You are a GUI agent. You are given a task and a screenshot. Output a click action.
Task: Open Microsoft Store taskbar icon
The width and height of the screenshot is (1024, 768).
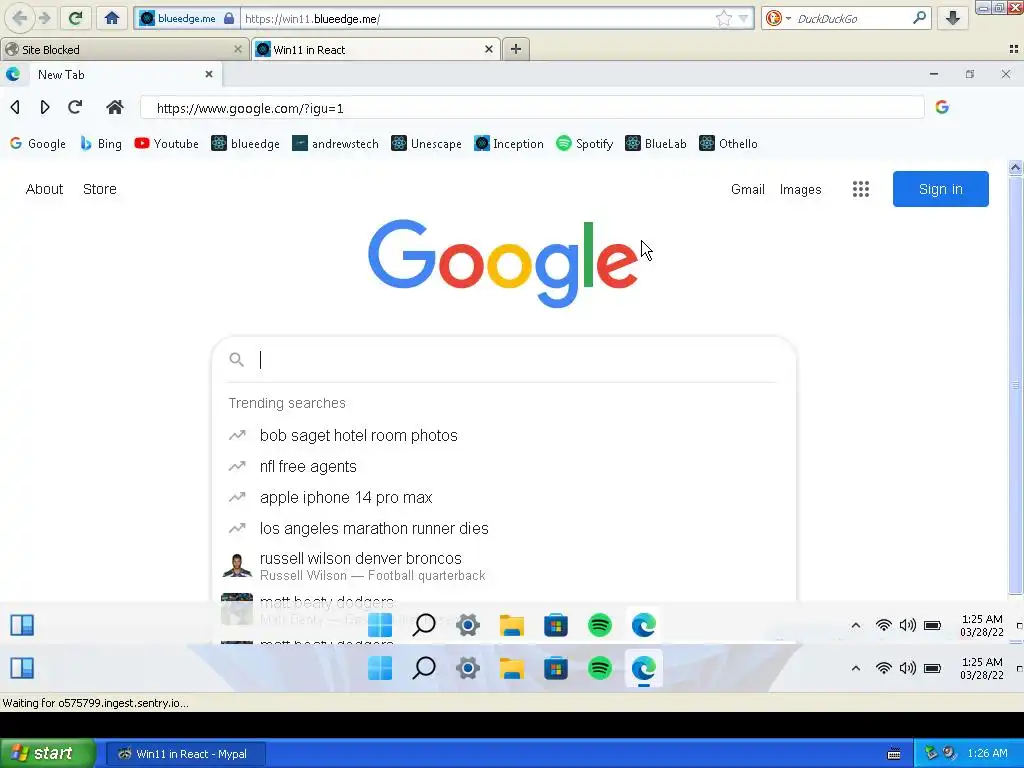556,668
